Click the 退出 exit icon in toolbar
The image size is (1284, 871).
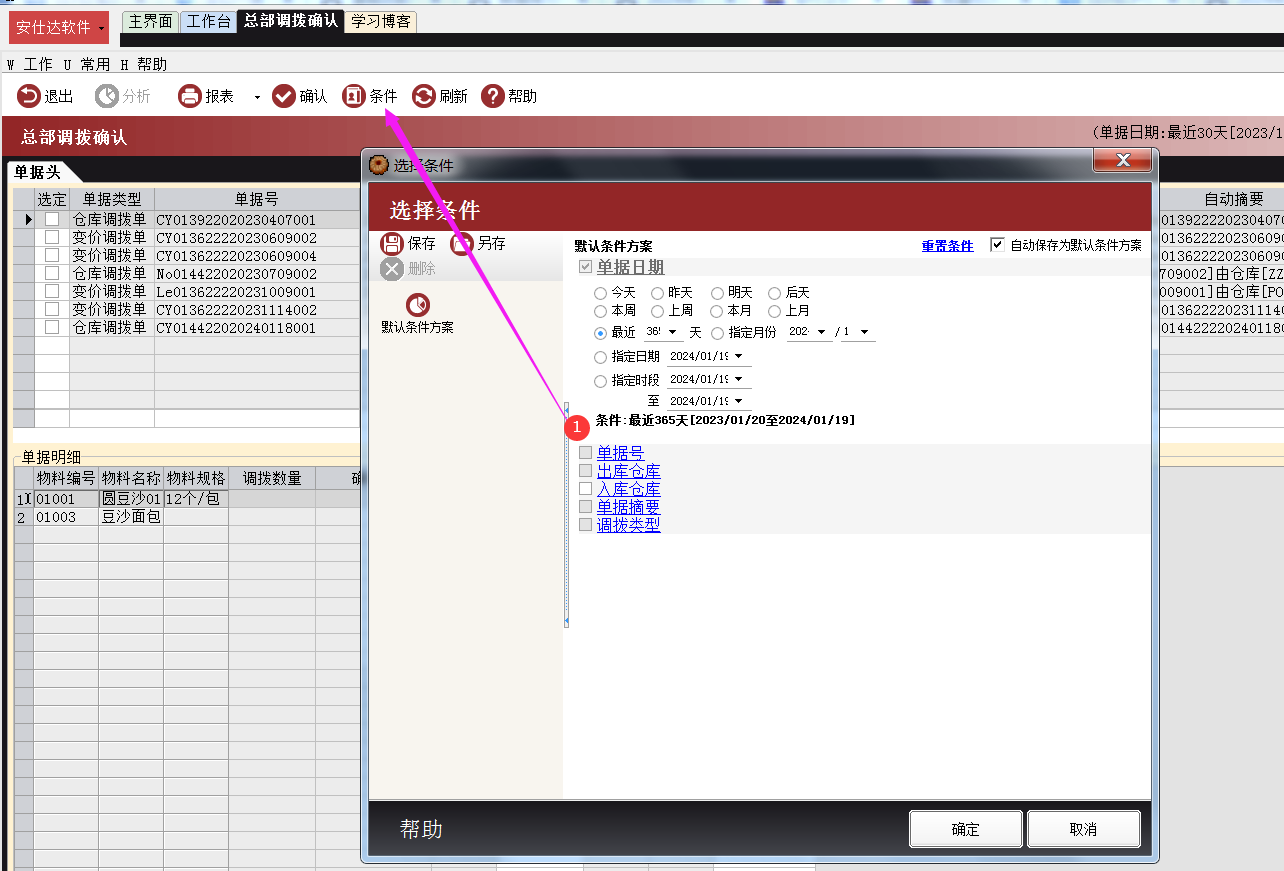pos(29,96)
